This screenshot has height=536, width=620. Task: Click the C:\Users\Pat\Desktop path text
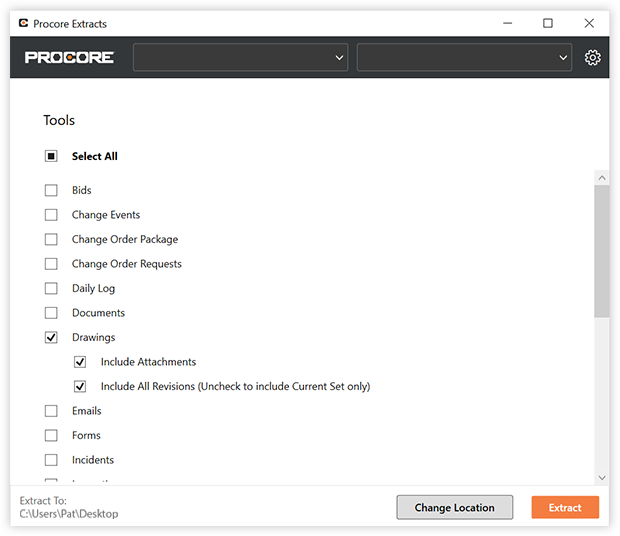(x=69, y=514)
